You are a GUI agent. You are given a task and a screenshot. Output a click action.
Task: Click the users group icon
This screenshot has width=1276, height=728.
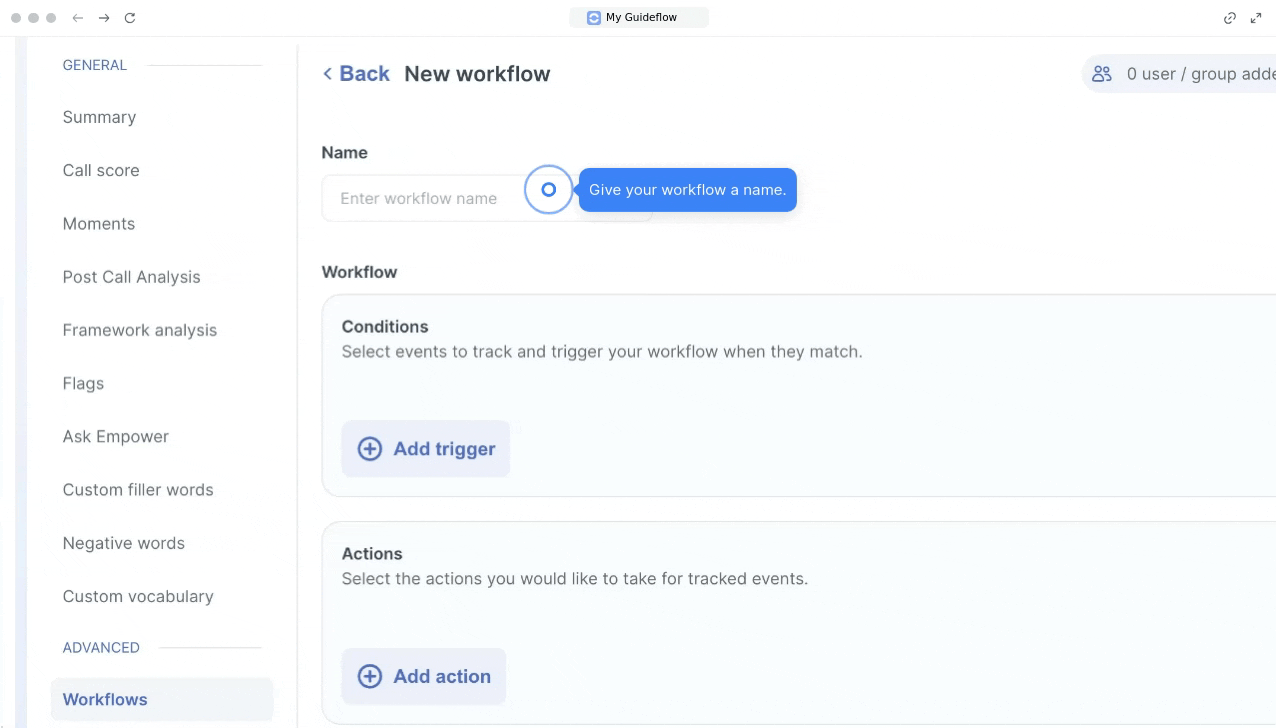pos(1102,74)
